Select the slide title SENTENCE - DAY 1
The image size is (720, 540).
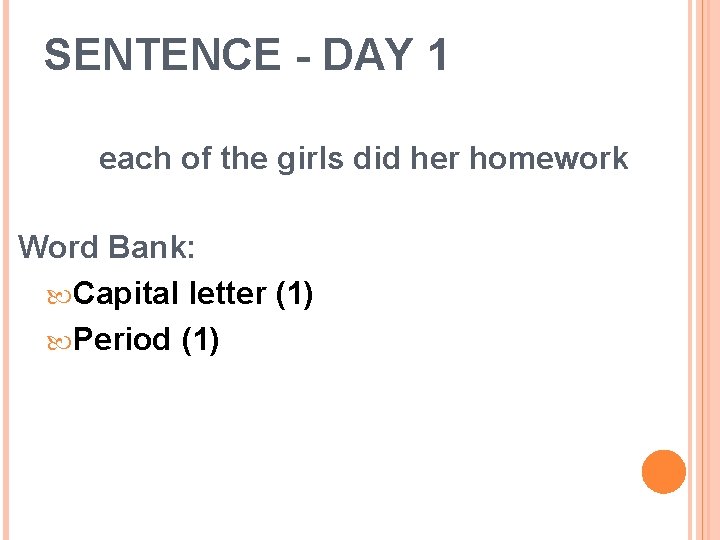point(246,55)
